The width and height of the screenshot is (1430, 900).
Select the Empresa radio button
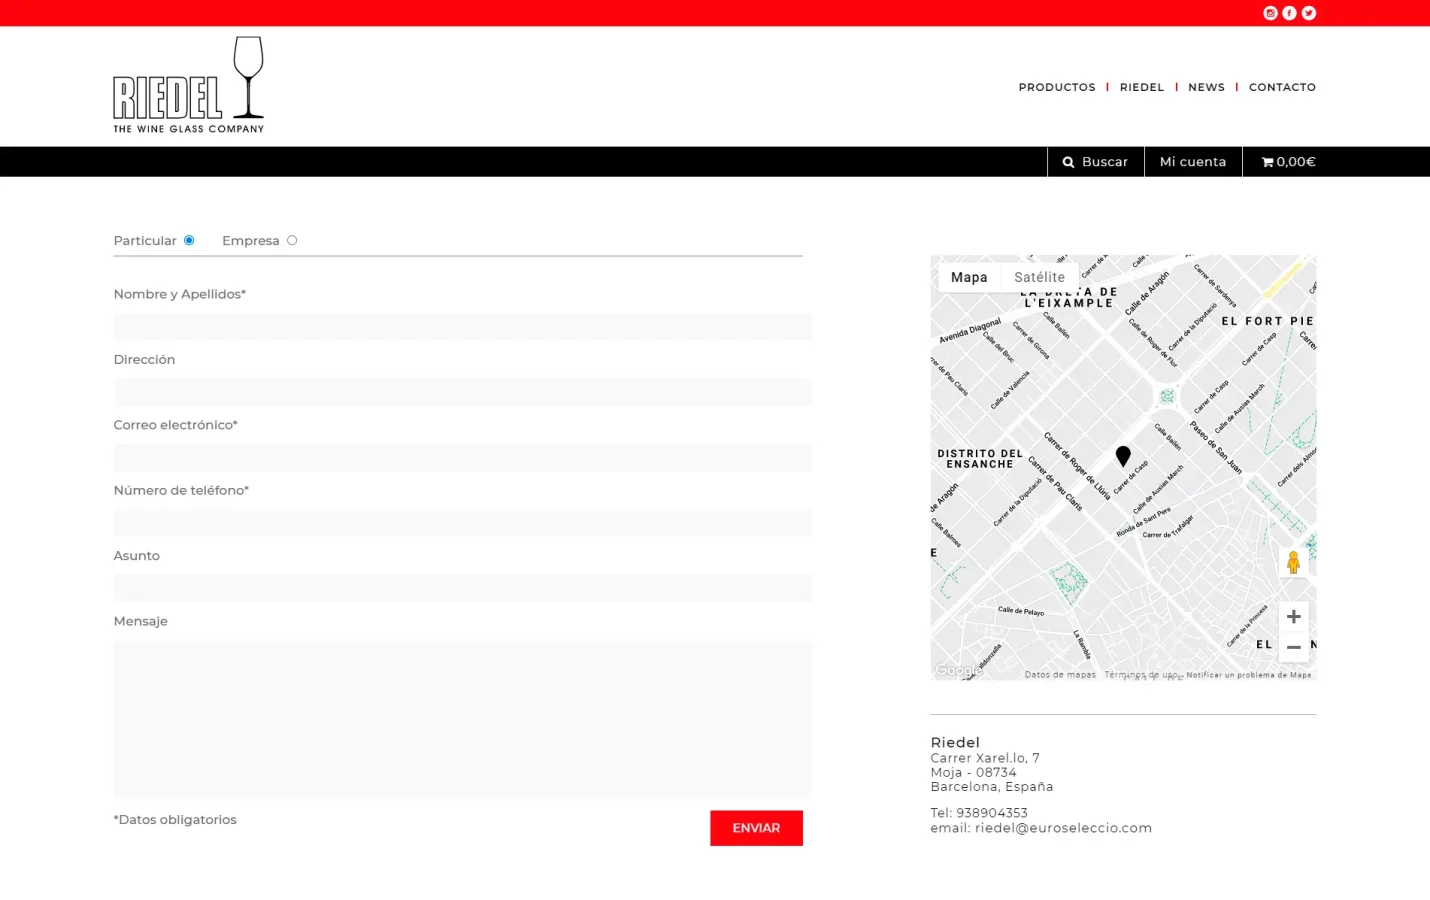click(292, 240)
